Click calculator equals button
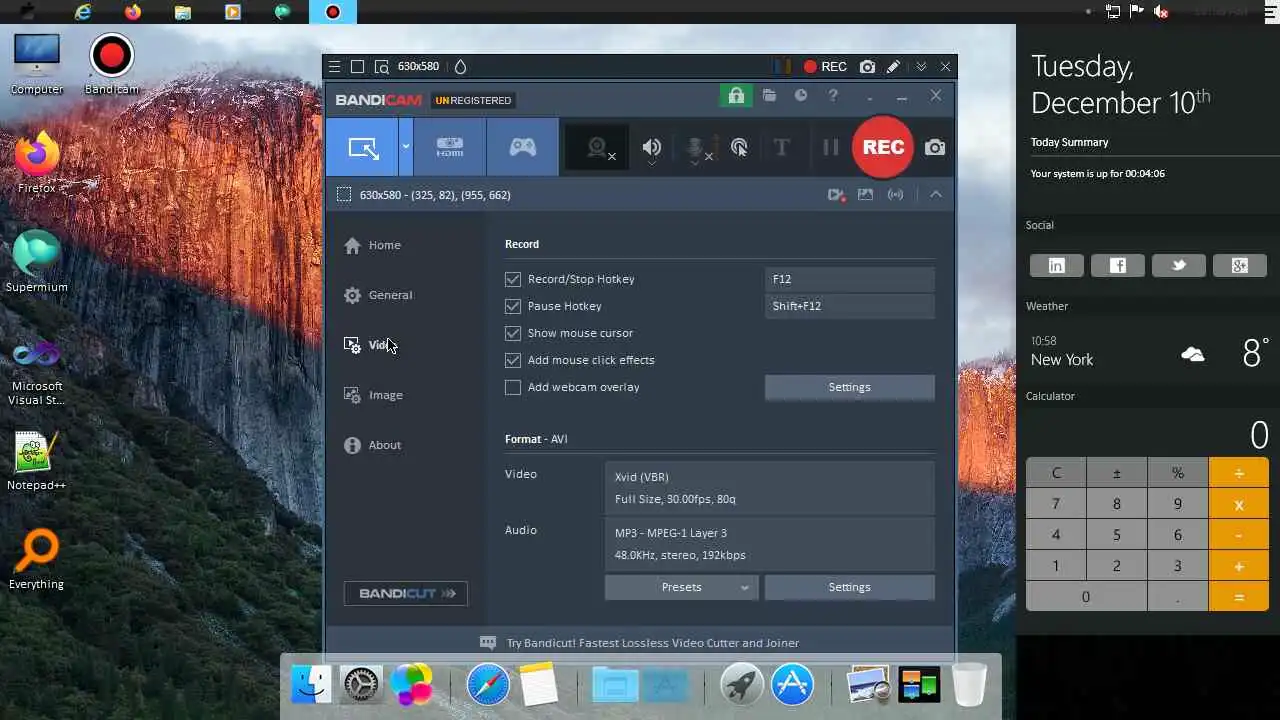 point(1239,597)
